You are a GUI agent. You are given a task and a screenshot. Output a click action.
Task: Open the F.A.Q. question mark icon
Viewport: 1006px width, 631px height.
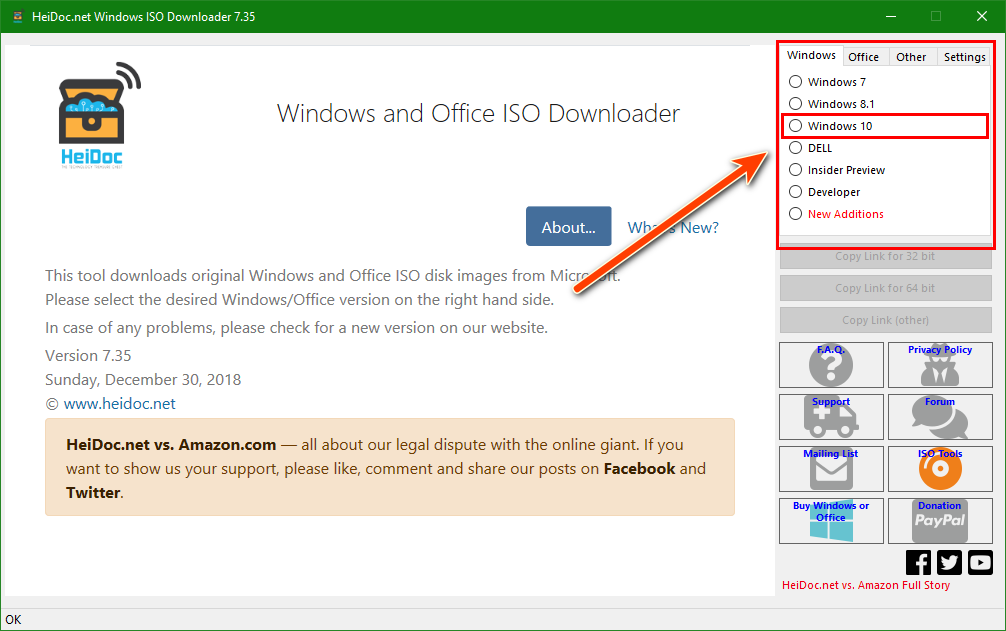coord(831,365)
